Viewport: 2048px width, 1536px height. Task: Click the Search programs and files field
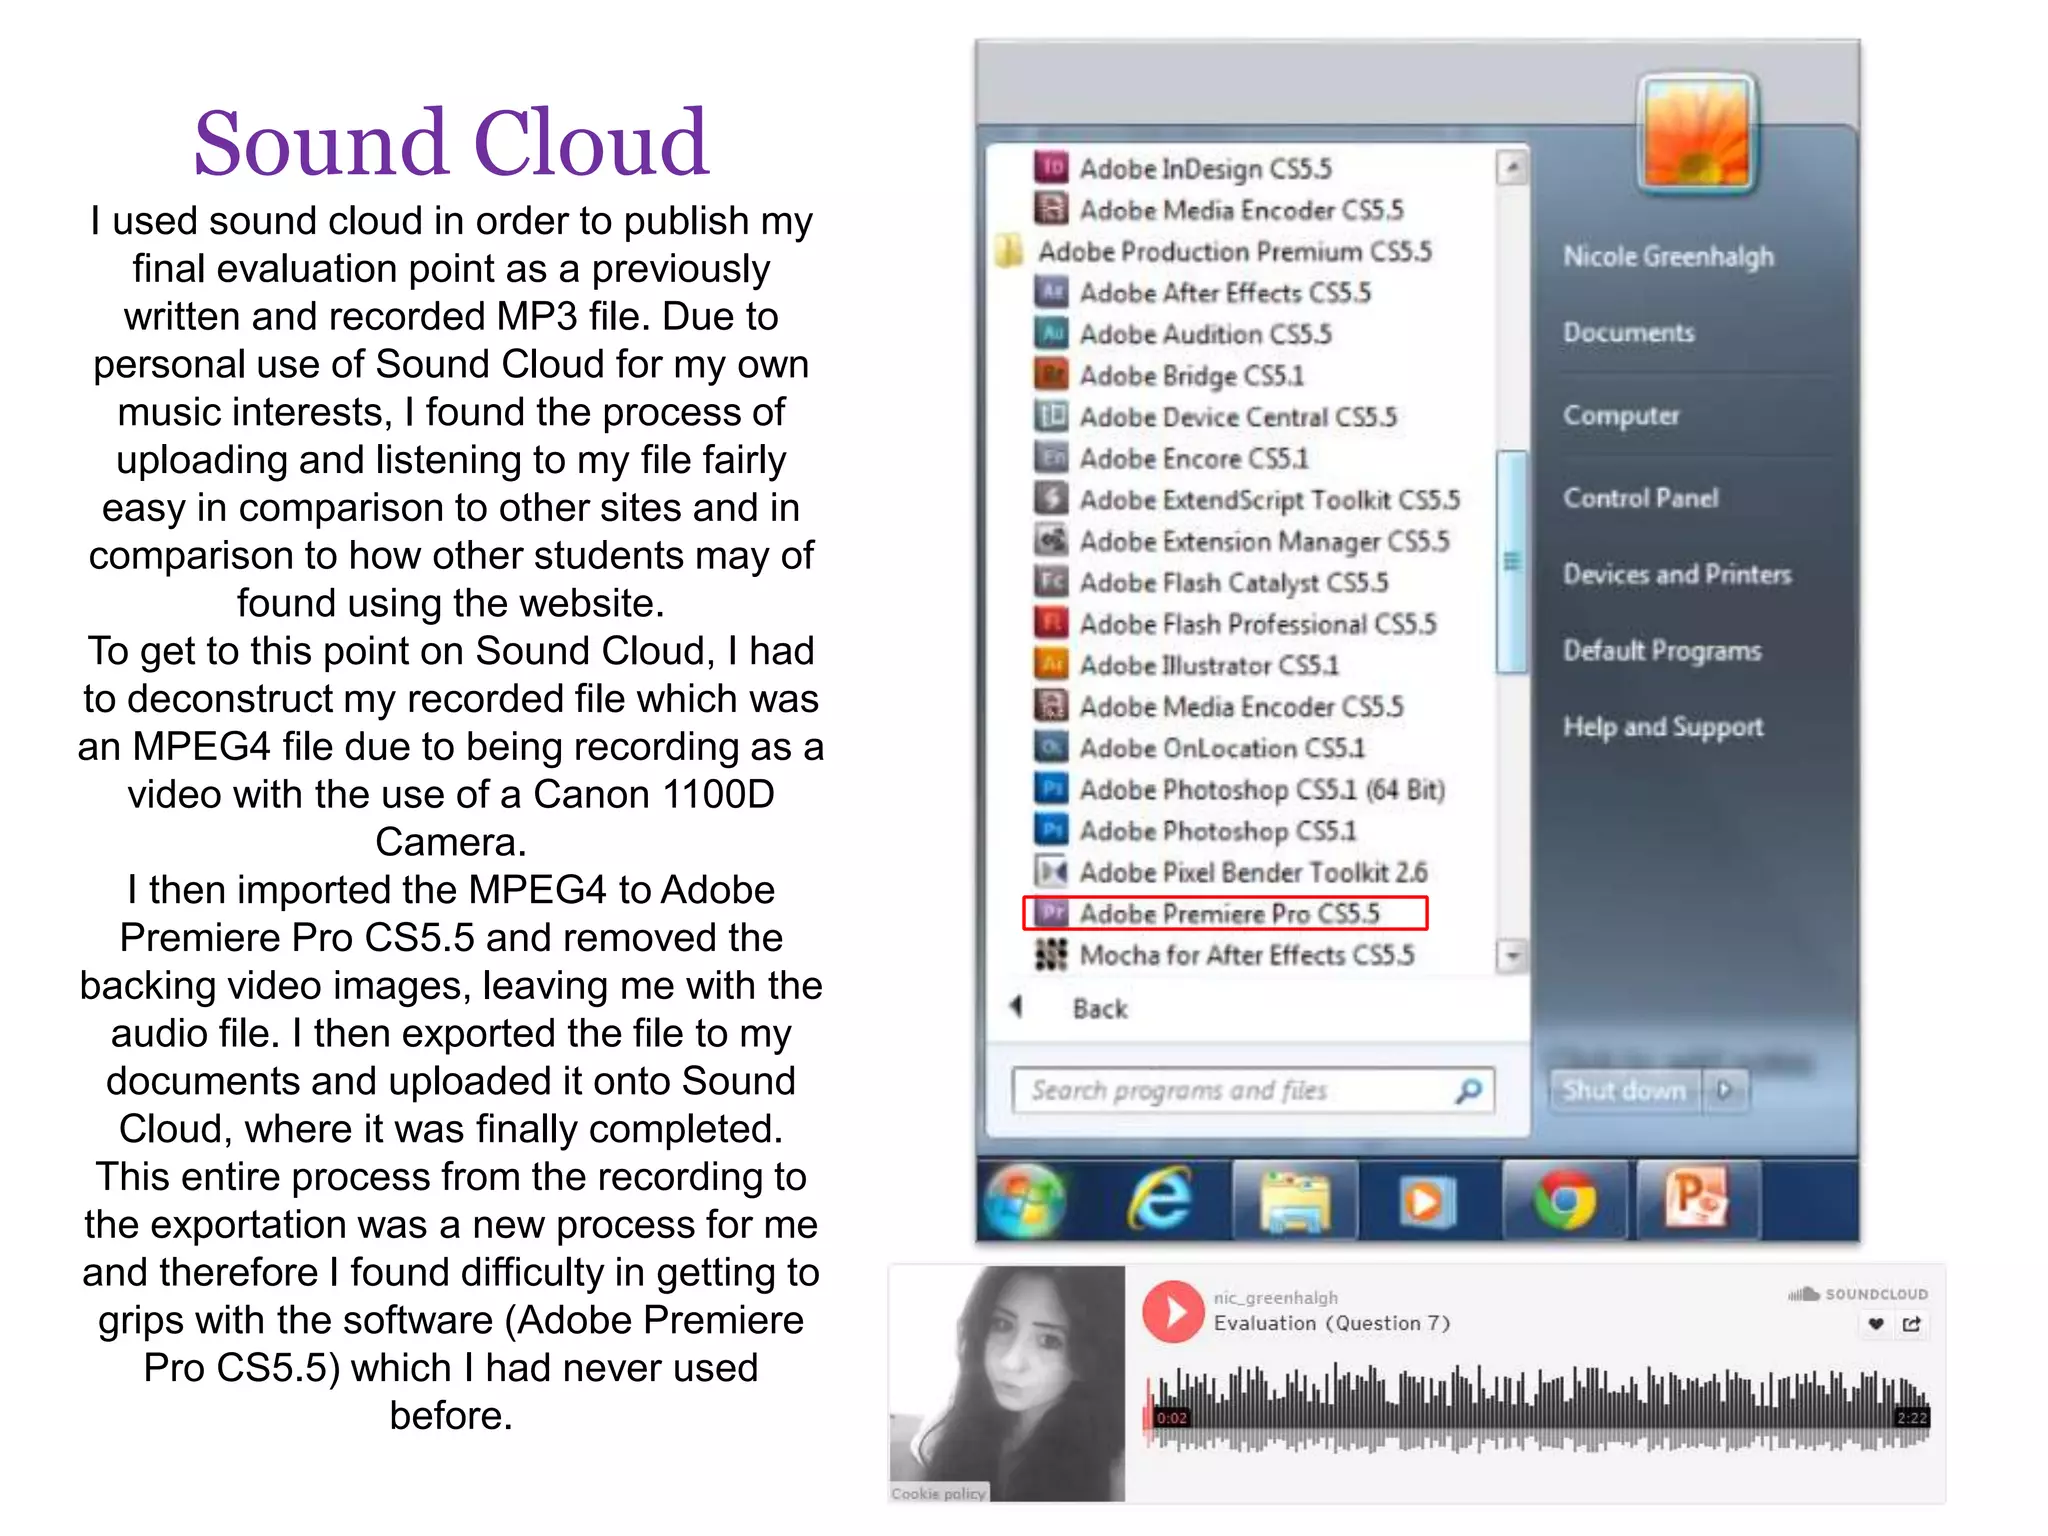(1253, 1090)
